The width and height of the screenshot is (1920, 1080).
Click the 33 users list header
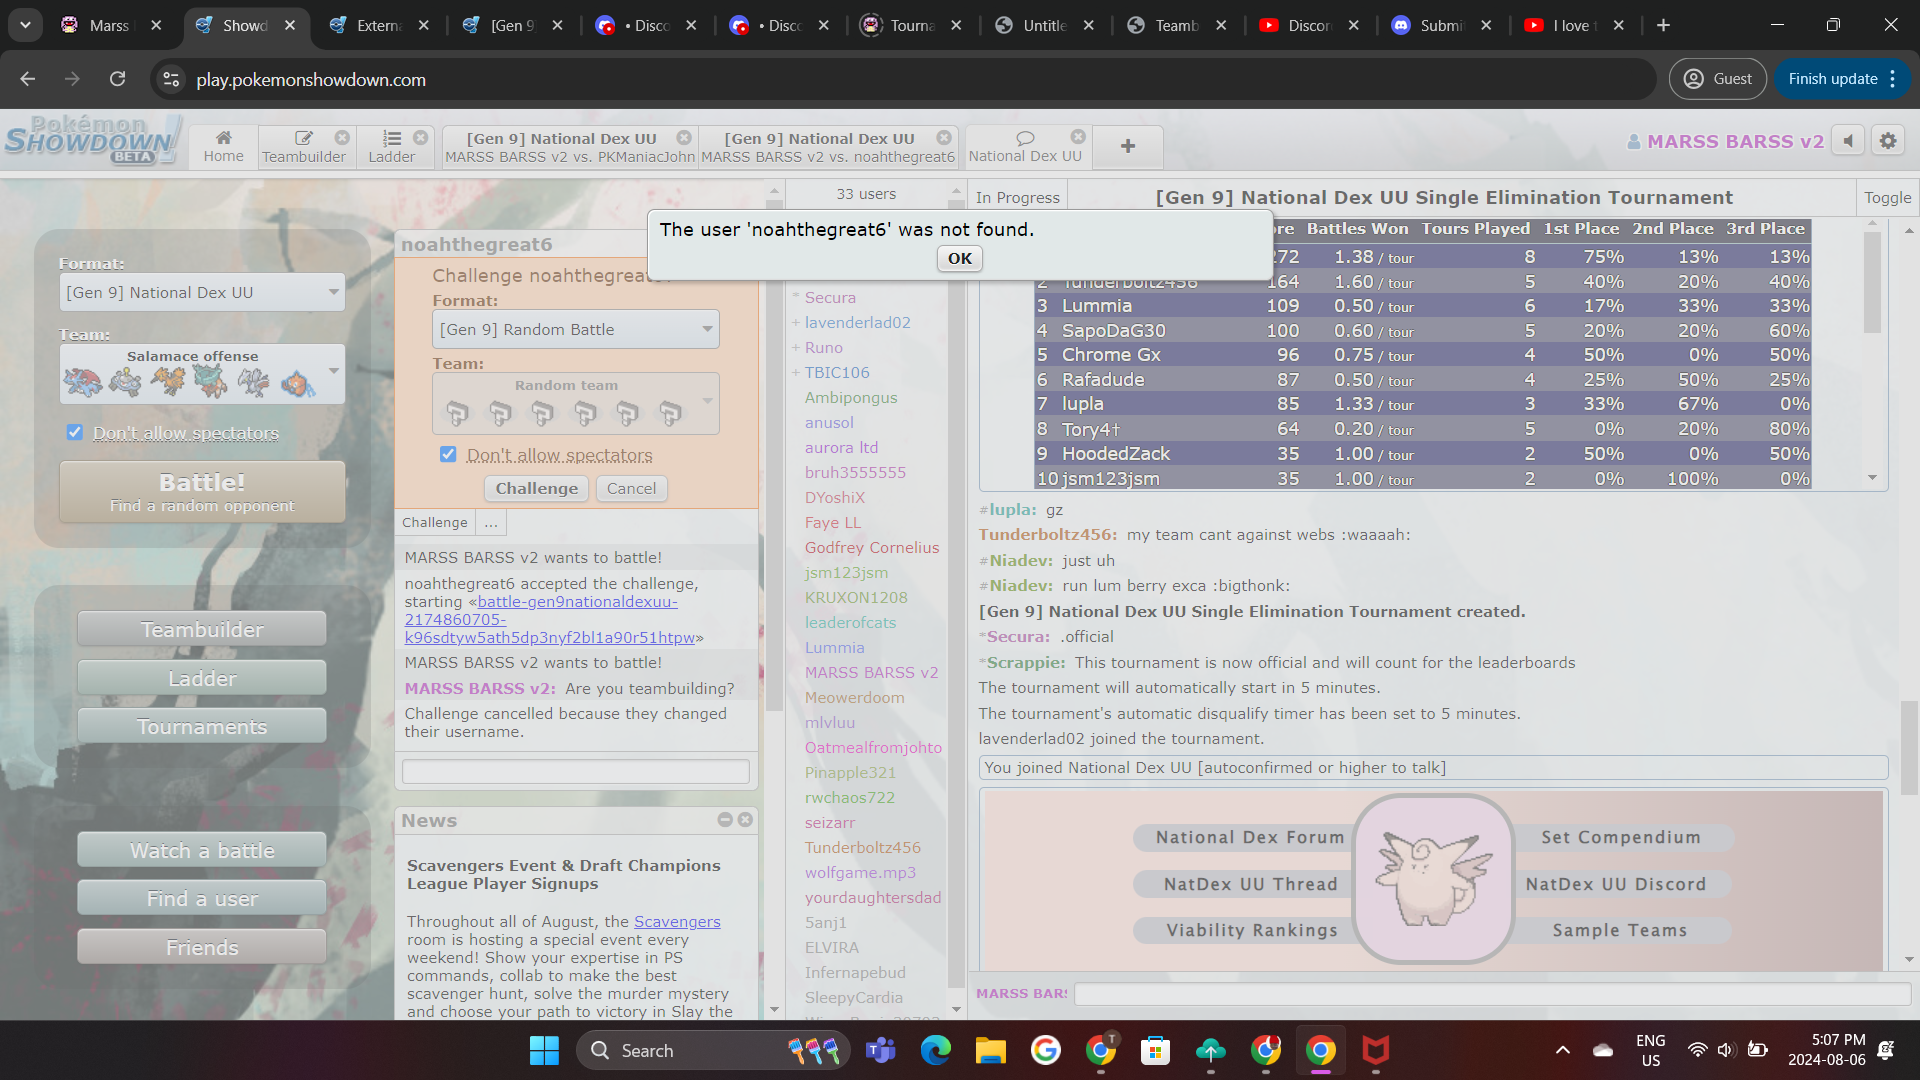(866, 194)
